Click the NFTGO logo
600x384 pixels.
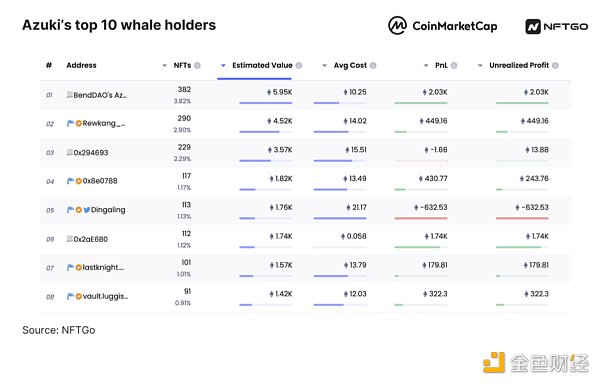tap(557, 26)
